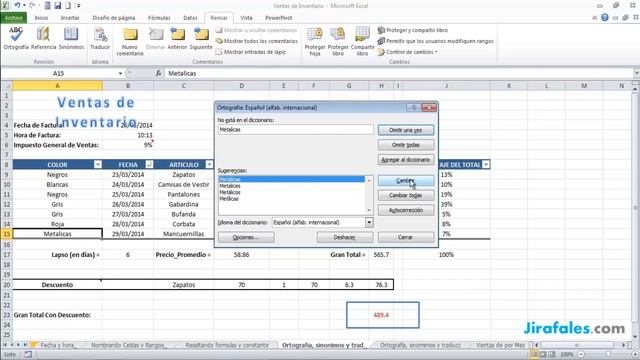This screenshot has height=360, width=640.
Task: Open the Fecha y hora sheet tab
Action: 57,345
